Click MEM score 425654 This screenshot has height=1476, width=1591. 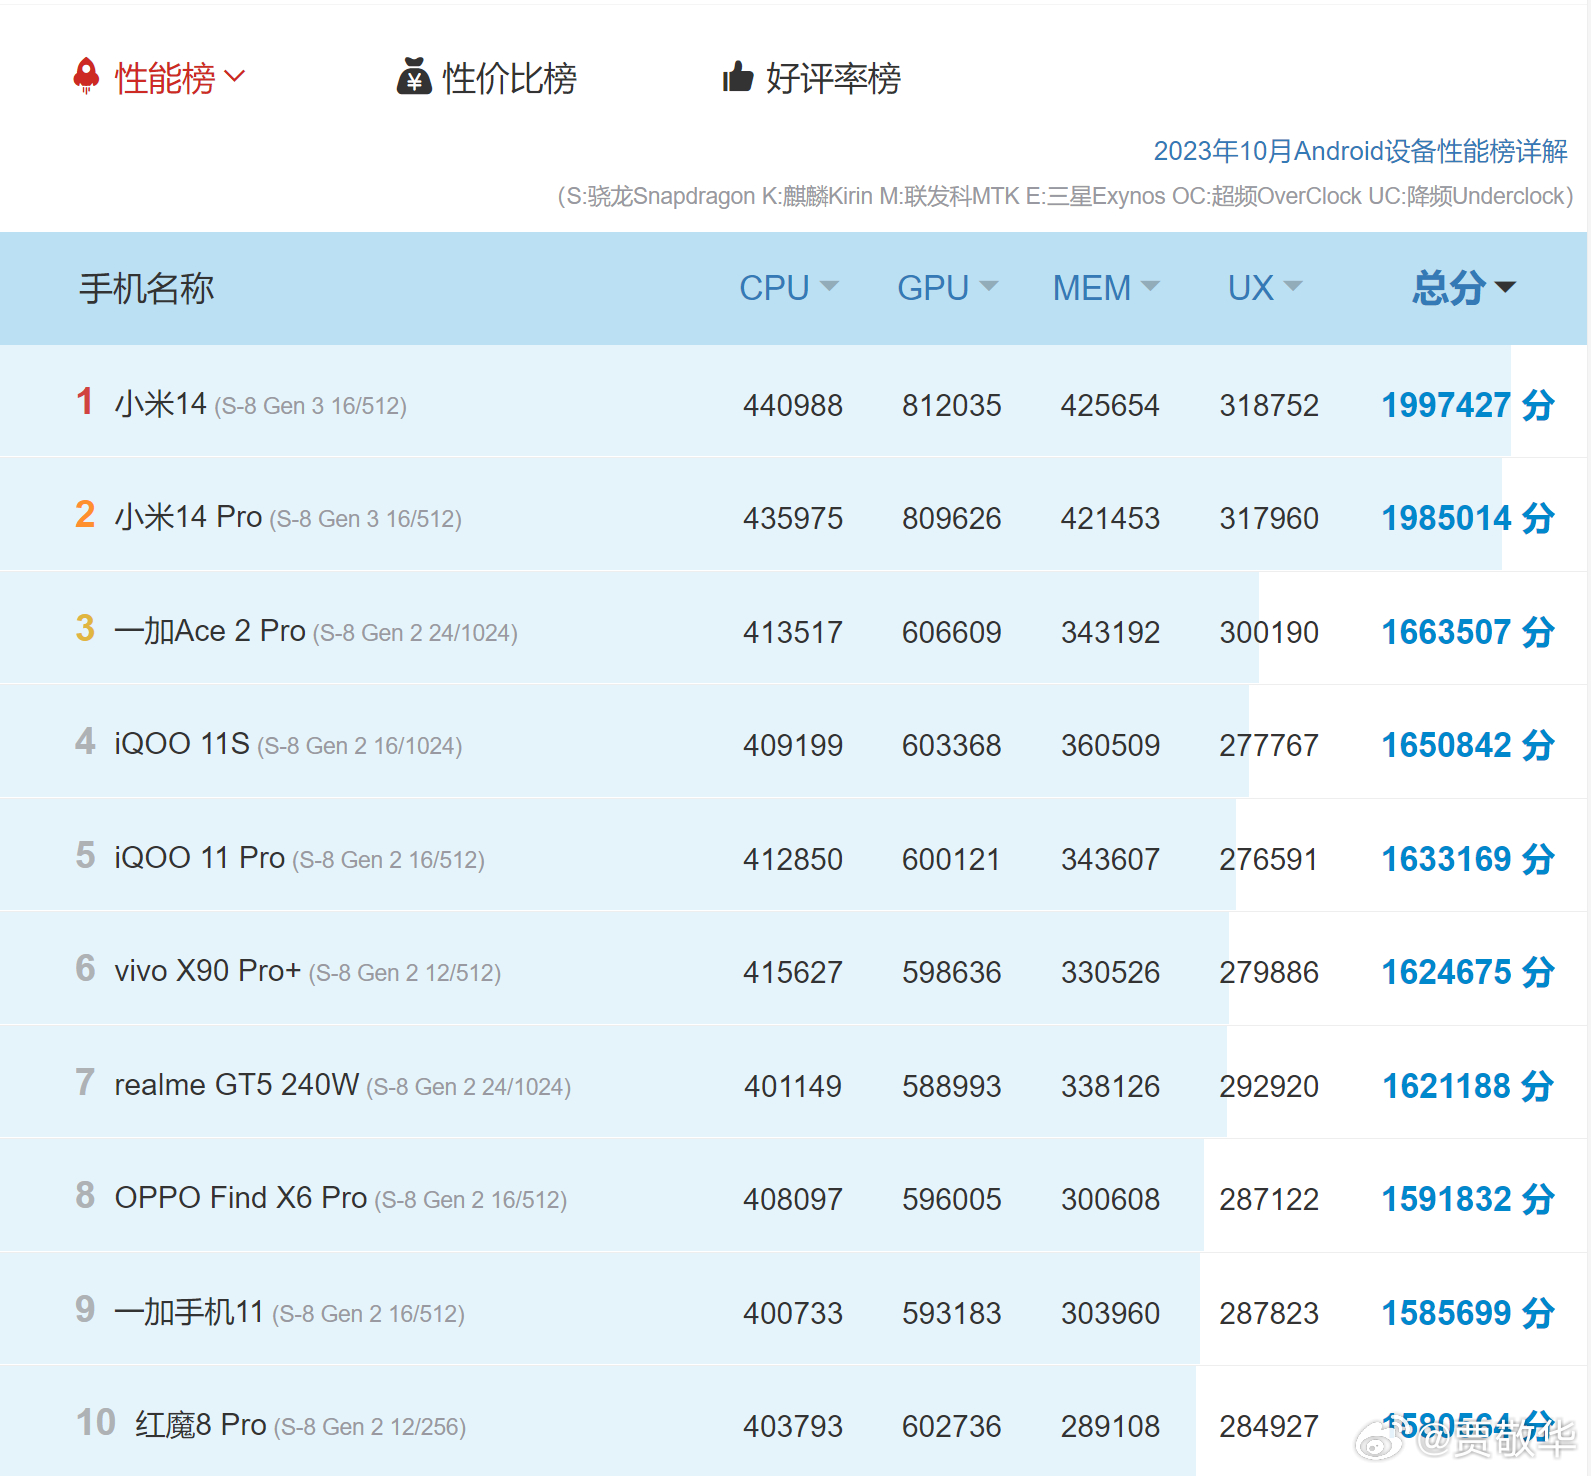point(1110,405)
